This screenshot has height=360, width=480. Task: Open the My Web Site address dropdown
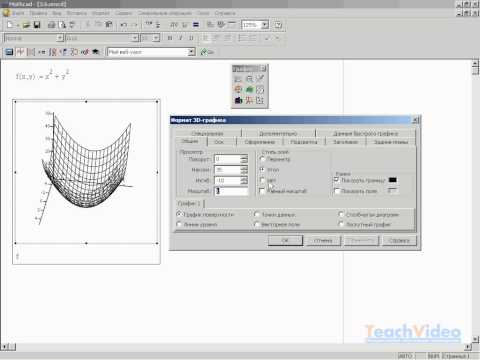point(191,52)
